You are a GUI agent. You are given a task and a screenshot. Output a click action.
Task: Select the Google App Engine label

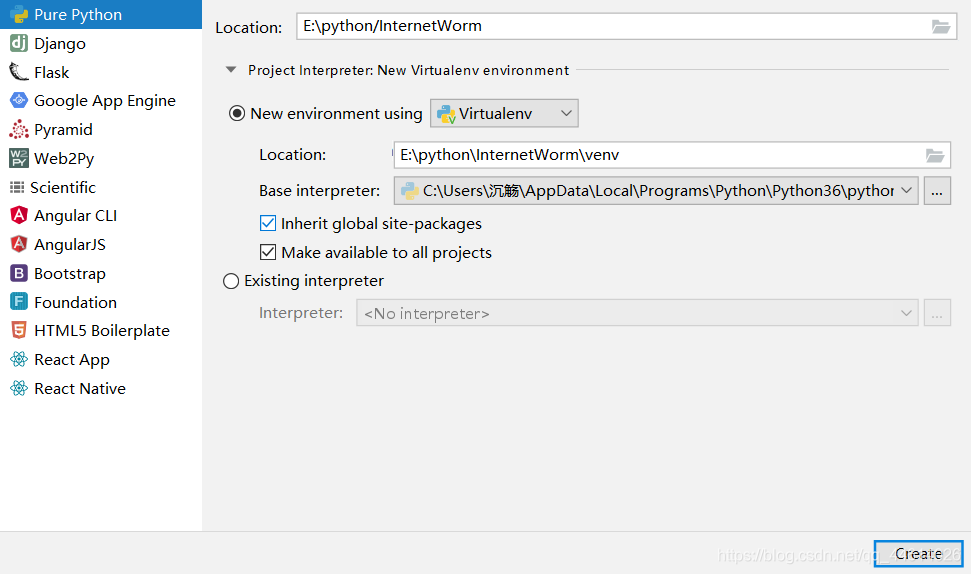[x=105, y=101]
